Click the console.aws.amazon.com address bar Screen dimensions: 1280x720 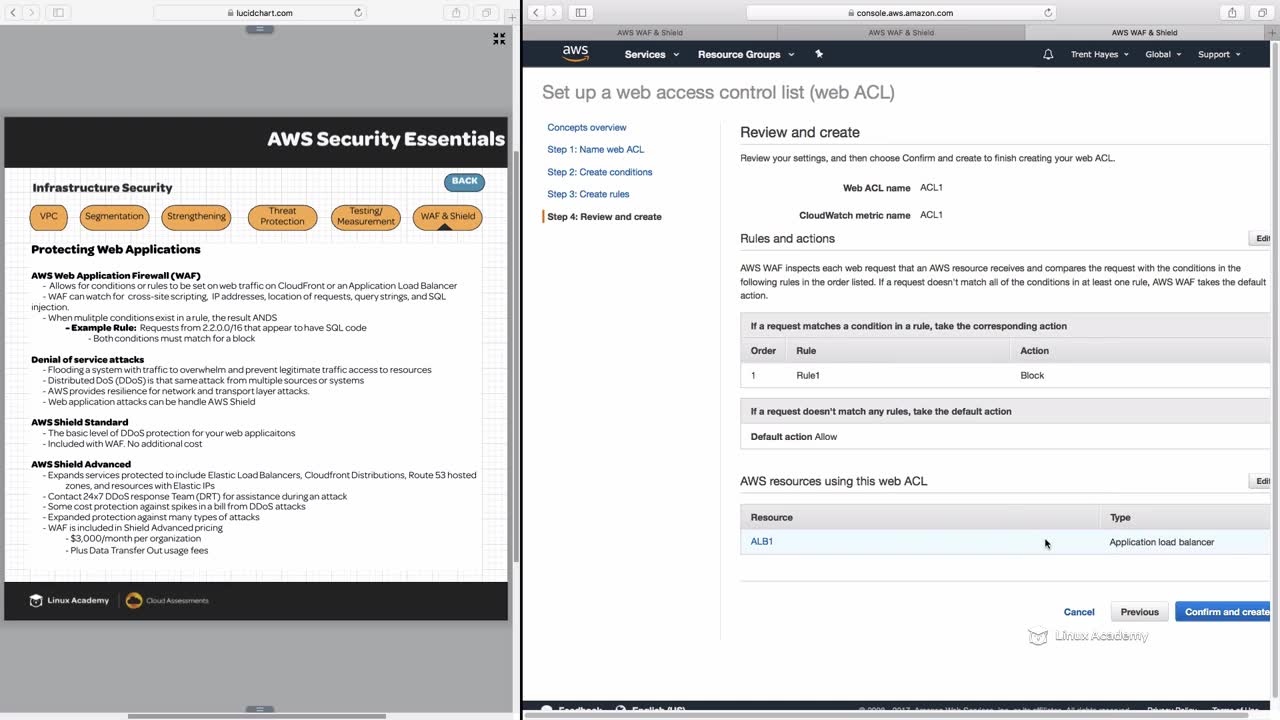coord(900,13)
